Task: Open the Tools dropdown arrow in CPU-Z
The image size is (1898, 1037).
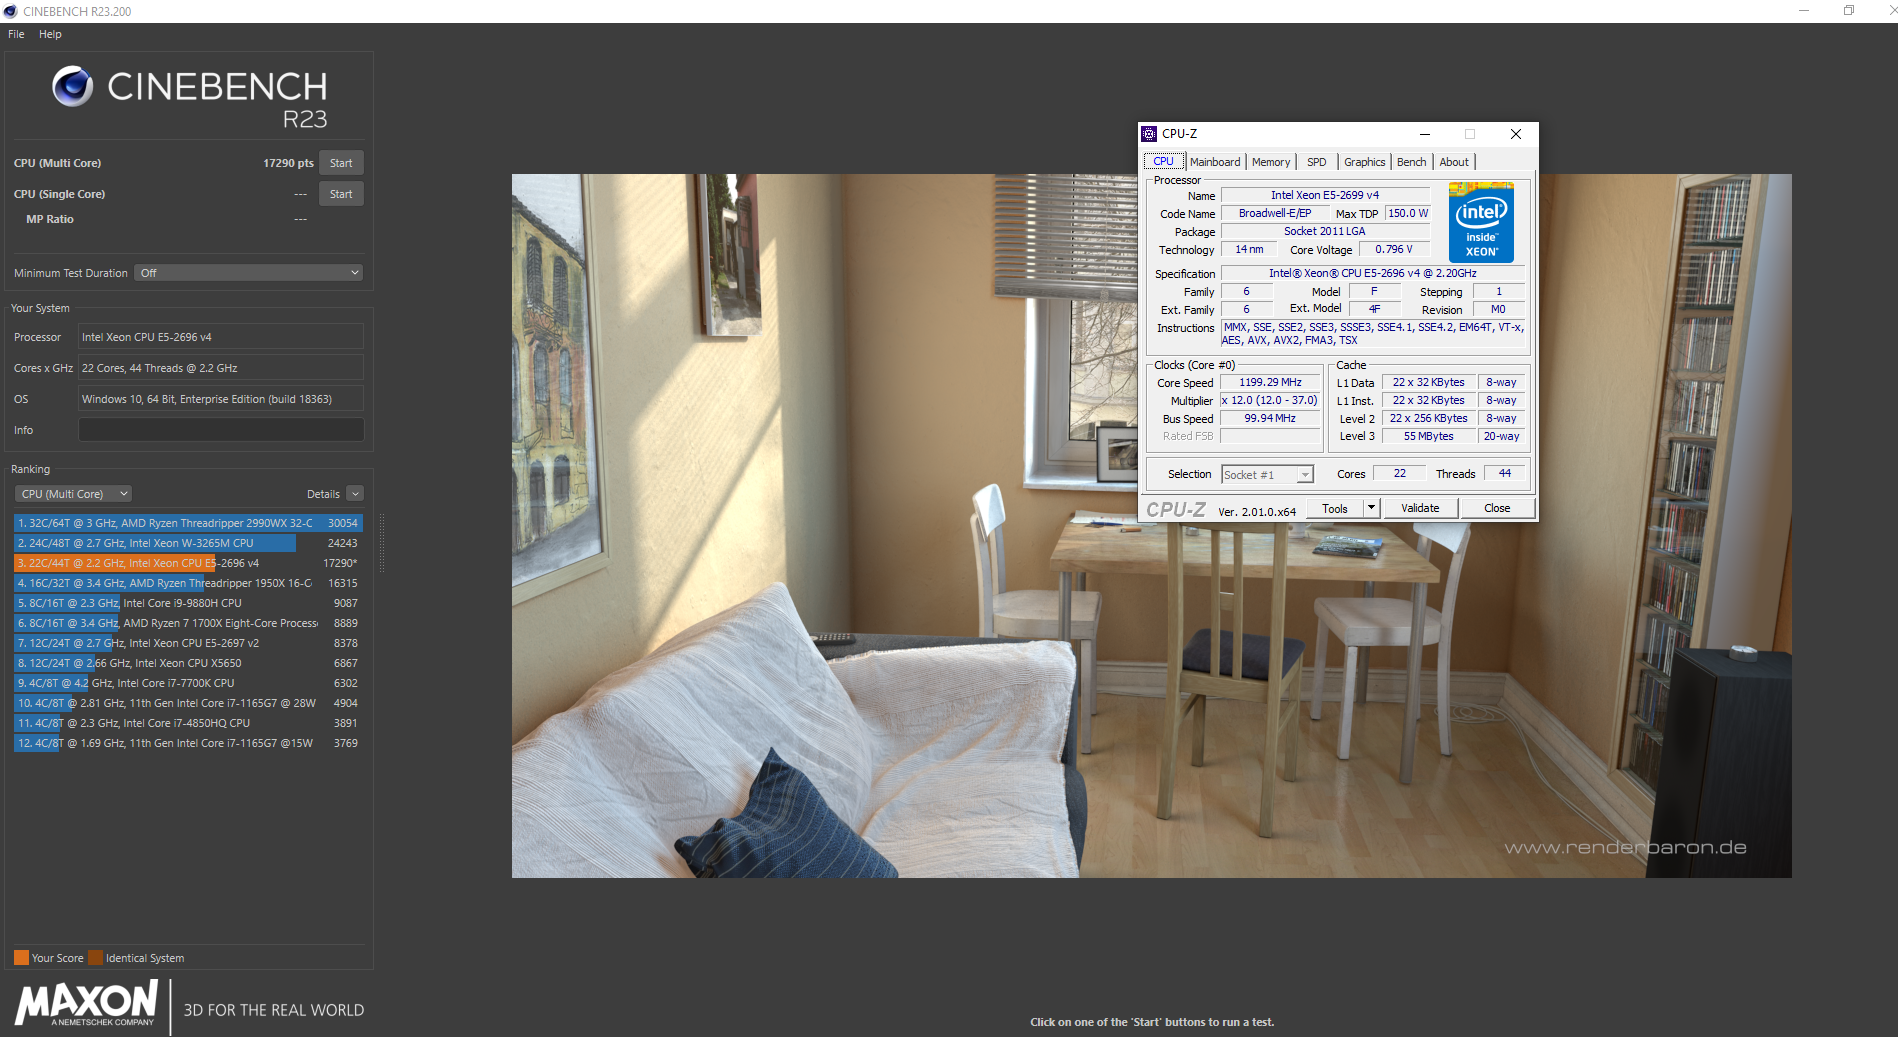Action: pyautogui.click(x=1372, y=508)
